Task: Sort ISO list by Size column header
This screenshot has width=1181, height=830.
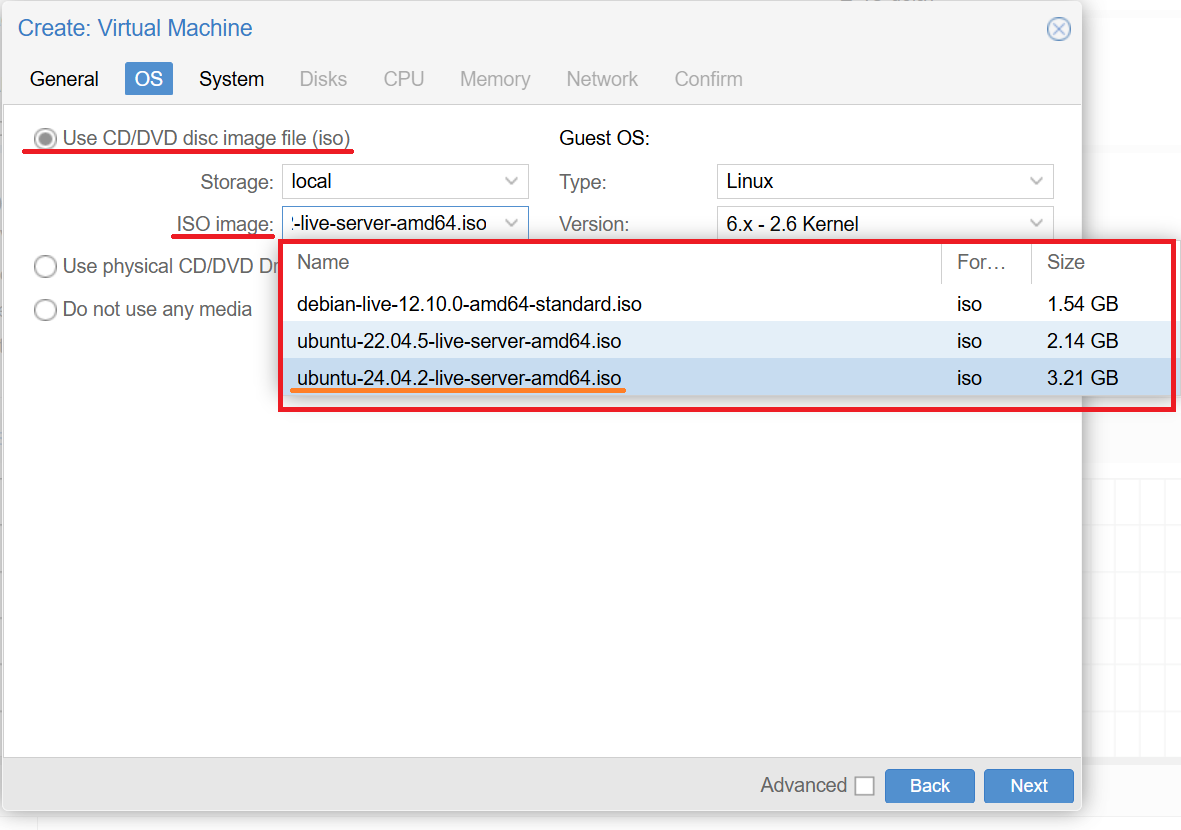Action: tap(1065, 263)
